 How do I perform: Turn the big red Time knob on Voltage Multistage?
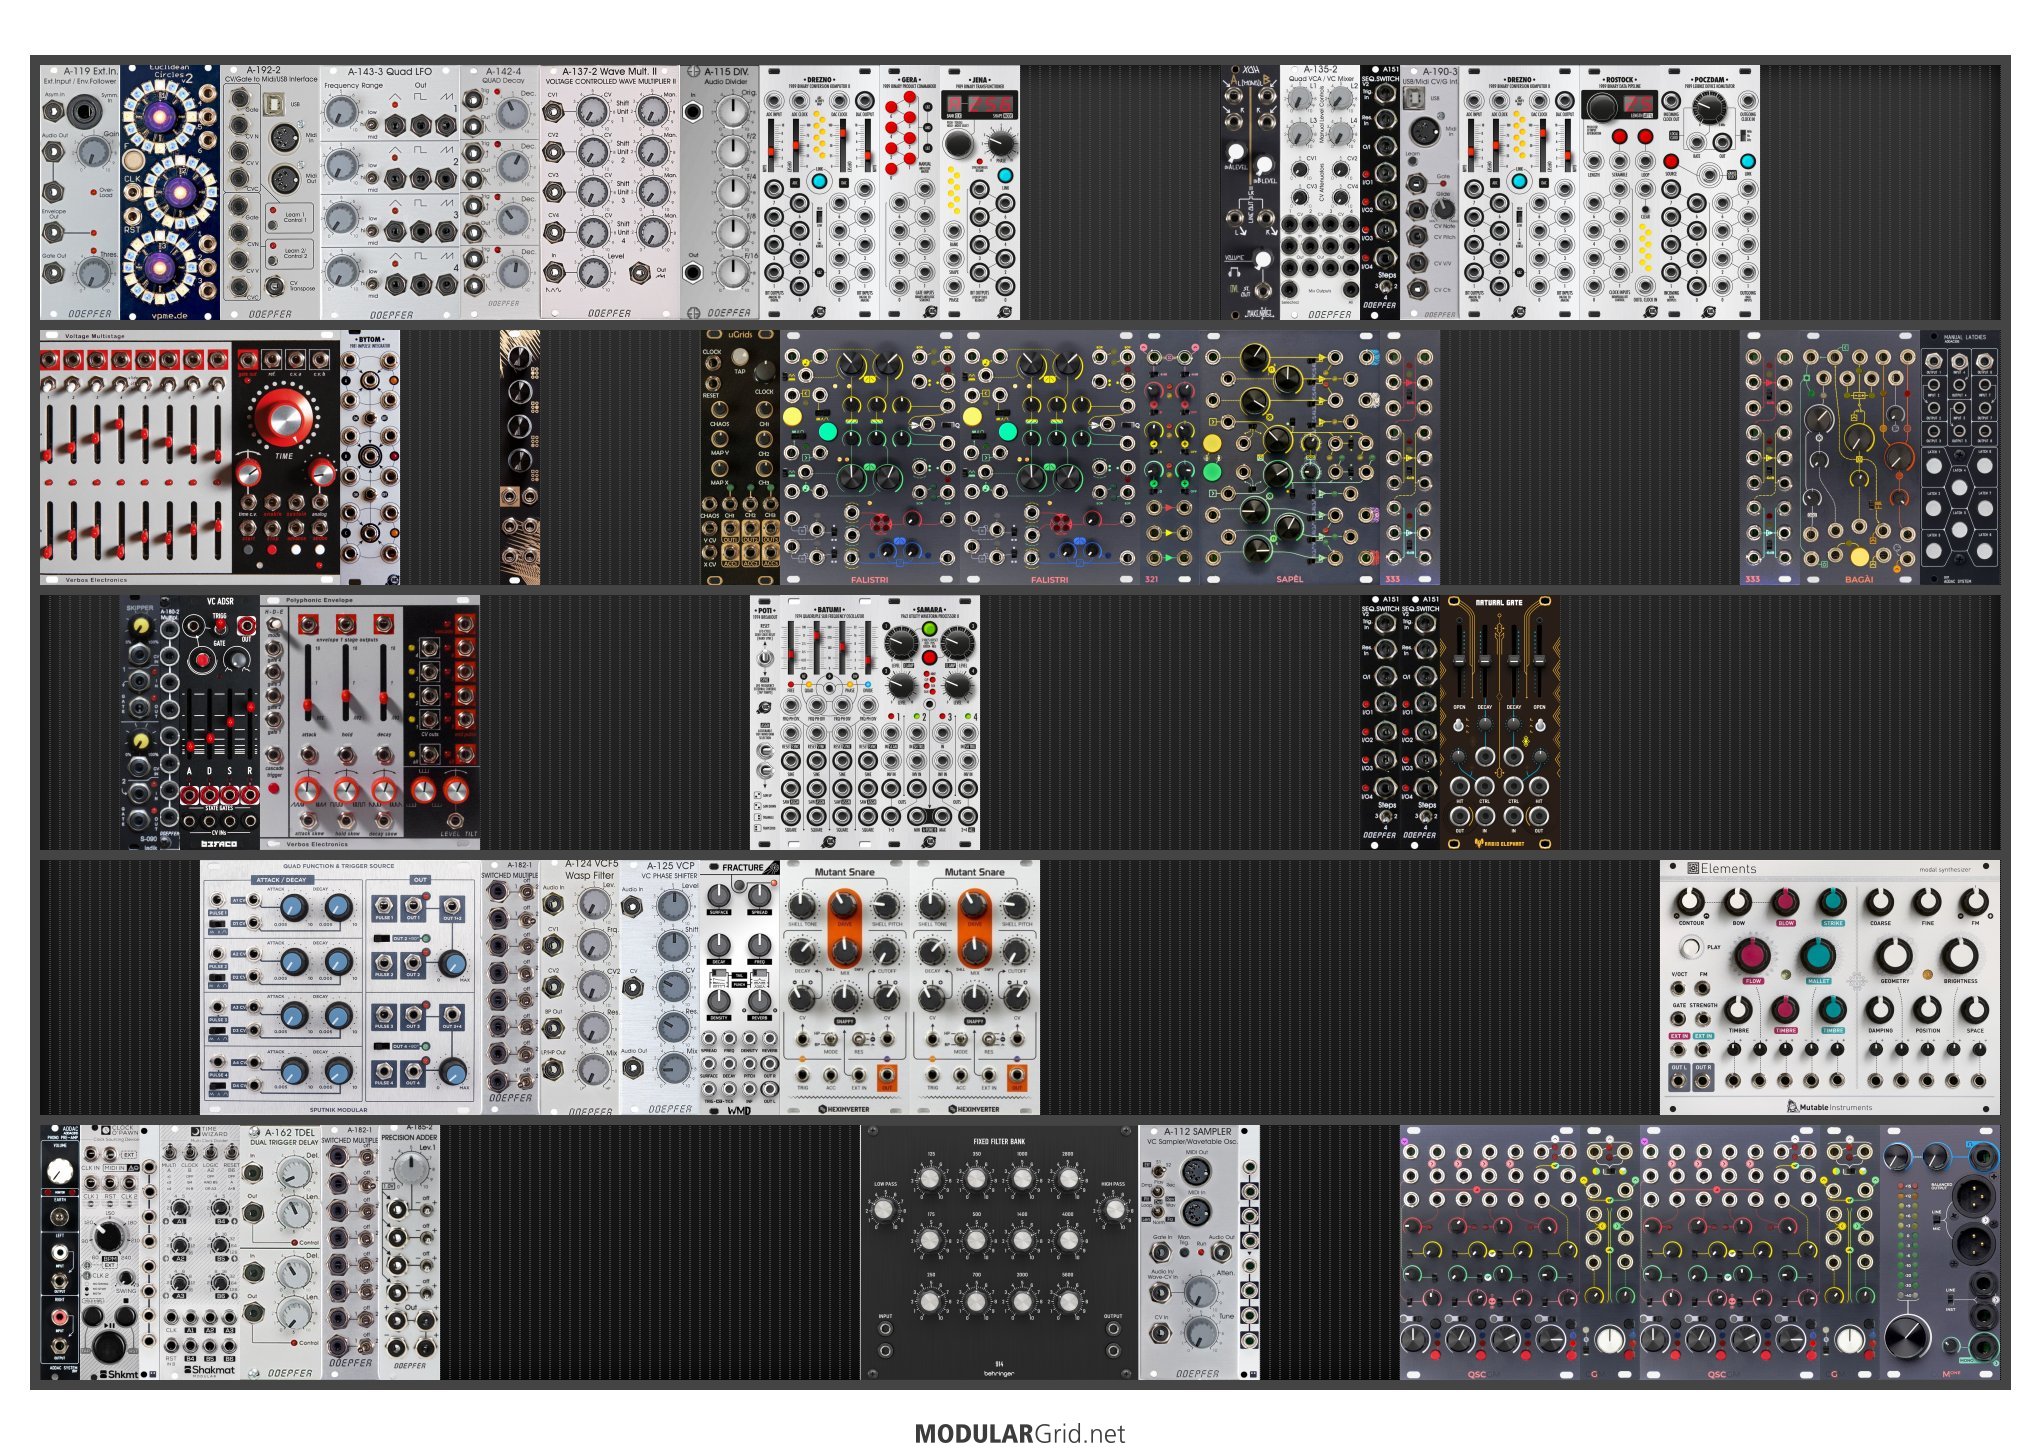(x=283, y=414)
